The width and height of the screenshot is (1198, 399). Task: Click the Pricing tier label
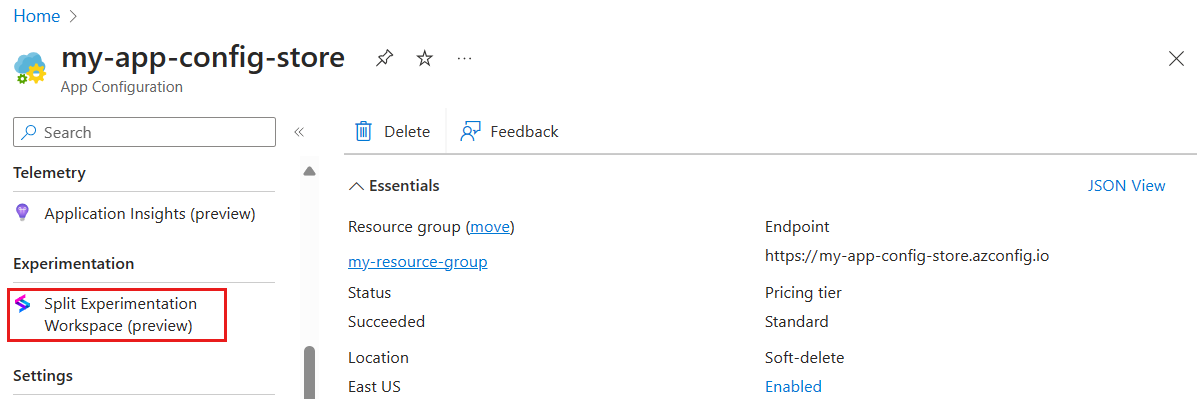pyautogui.click(x=803, y=293)
